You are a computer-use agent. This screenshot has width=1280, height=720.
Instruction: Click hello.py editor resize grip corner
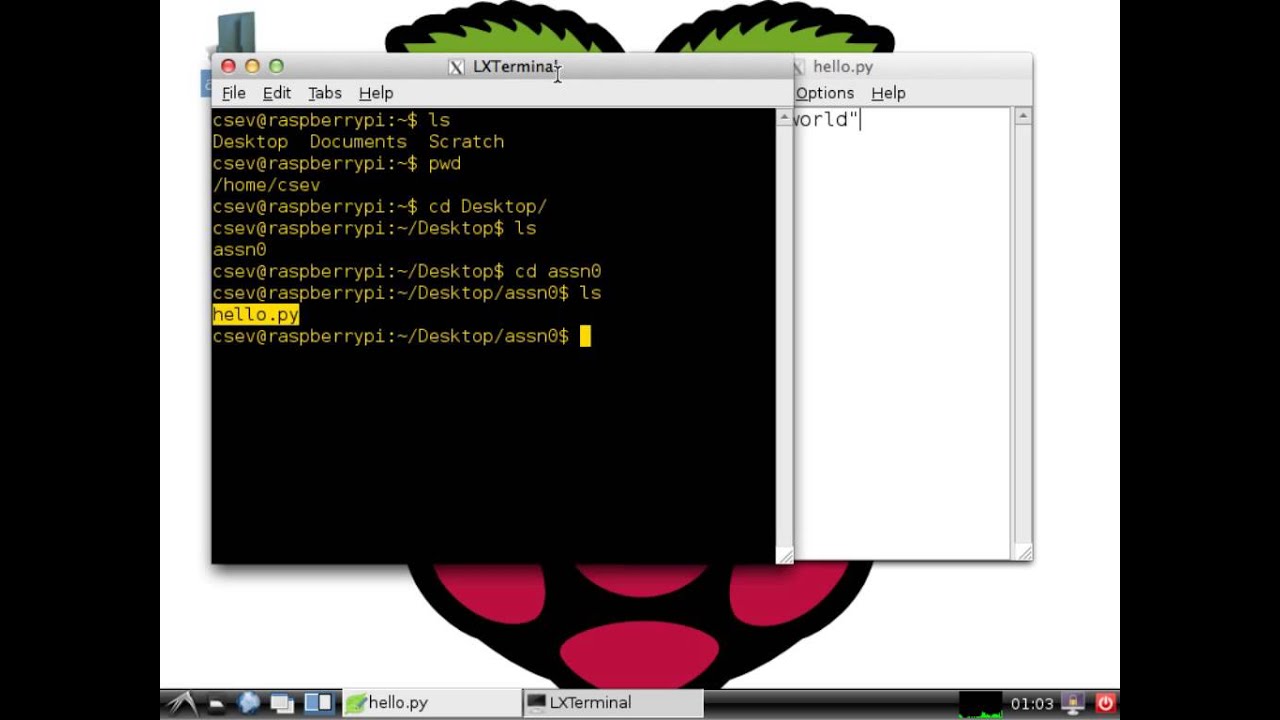[1023, 552]
